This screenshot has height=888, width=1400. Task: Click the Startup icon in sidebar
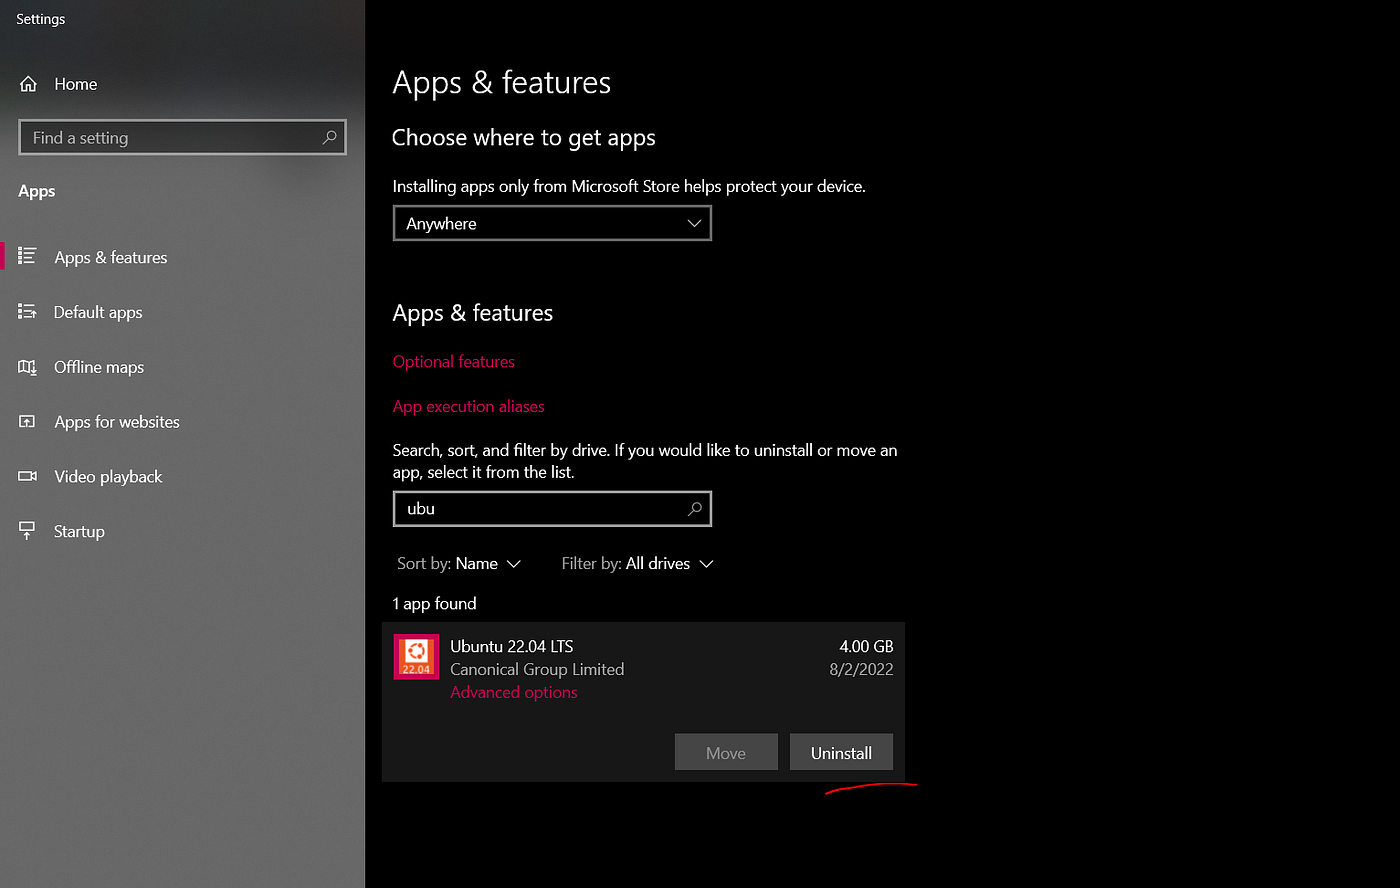pos(28,531)
